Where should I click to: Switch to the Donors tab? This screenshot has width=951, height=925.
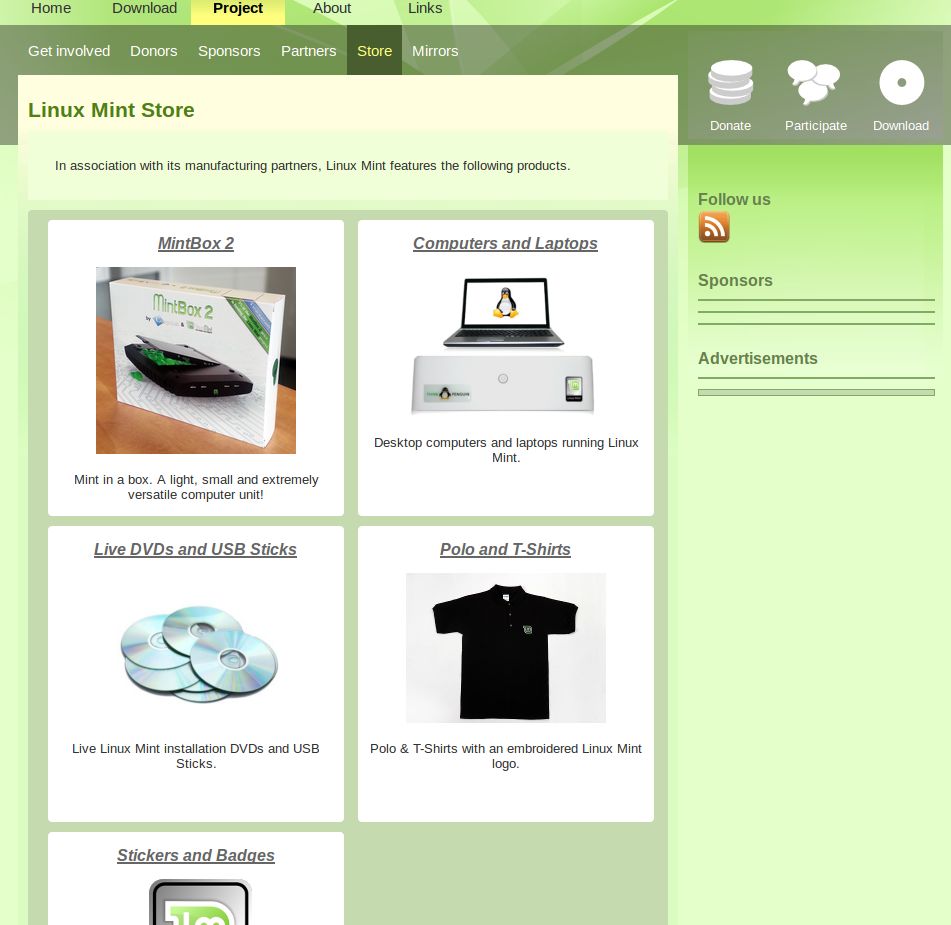pyautogui.click(x=153, y=51)
